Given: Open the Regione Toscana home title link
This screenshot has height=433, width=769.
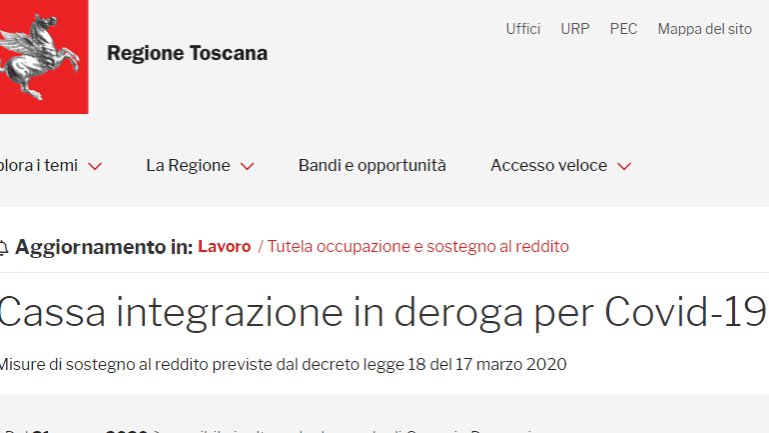Looking at the screenshot, I should click(x=187, y=53).
